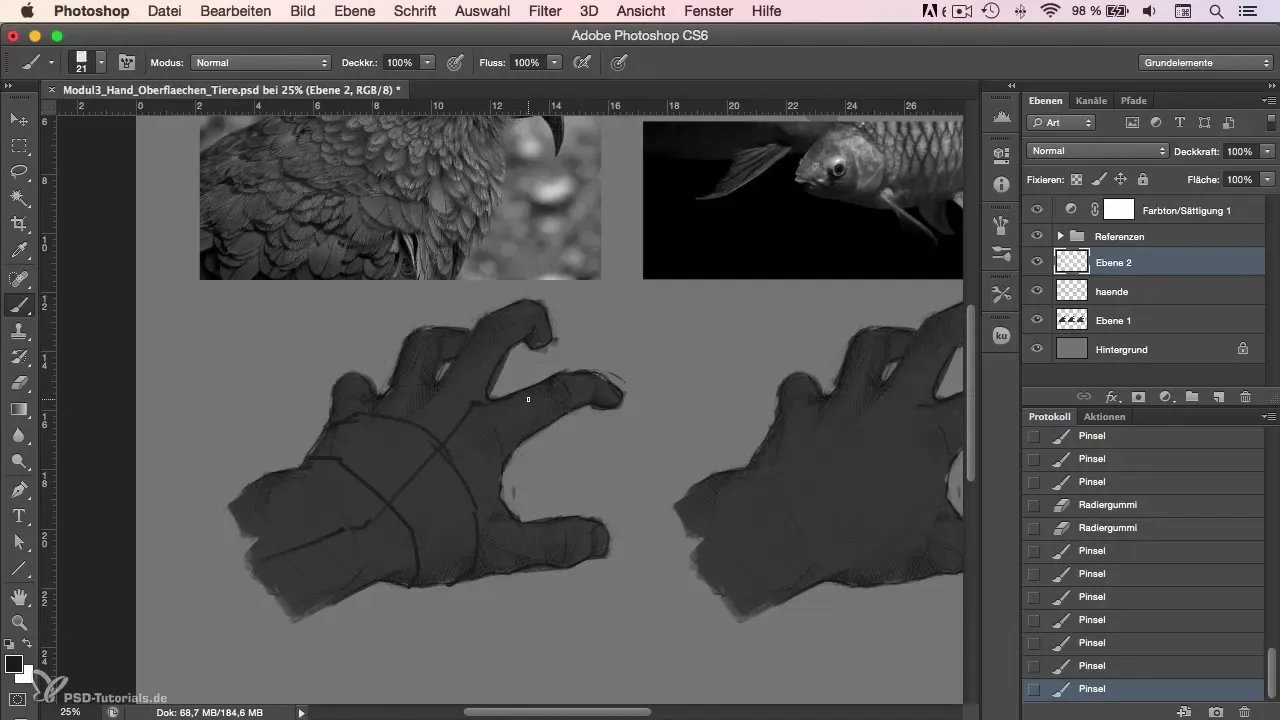Open the Ebene menu

tap(354, 11)
